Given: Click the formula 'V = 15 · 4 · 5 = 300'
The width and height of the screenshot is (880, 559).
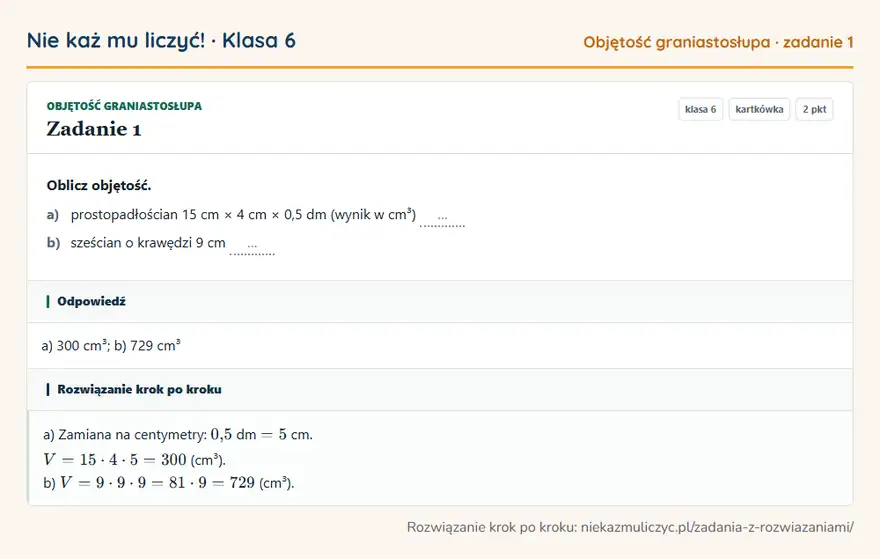Looking at the screenshot, I should [115, 460].
